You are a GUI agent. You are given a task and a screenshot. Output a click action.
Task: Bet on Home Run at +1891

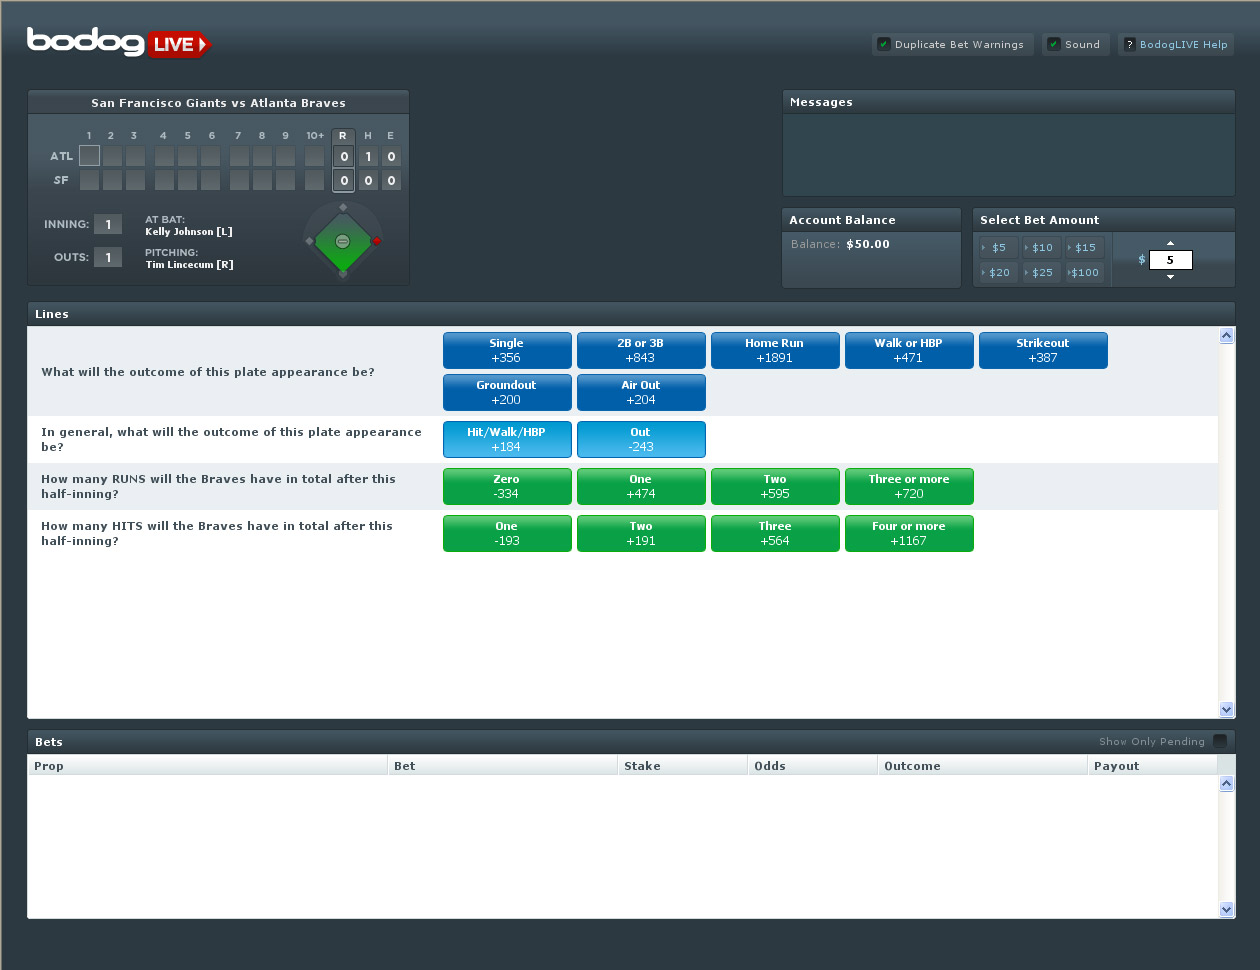coord(775,350)
